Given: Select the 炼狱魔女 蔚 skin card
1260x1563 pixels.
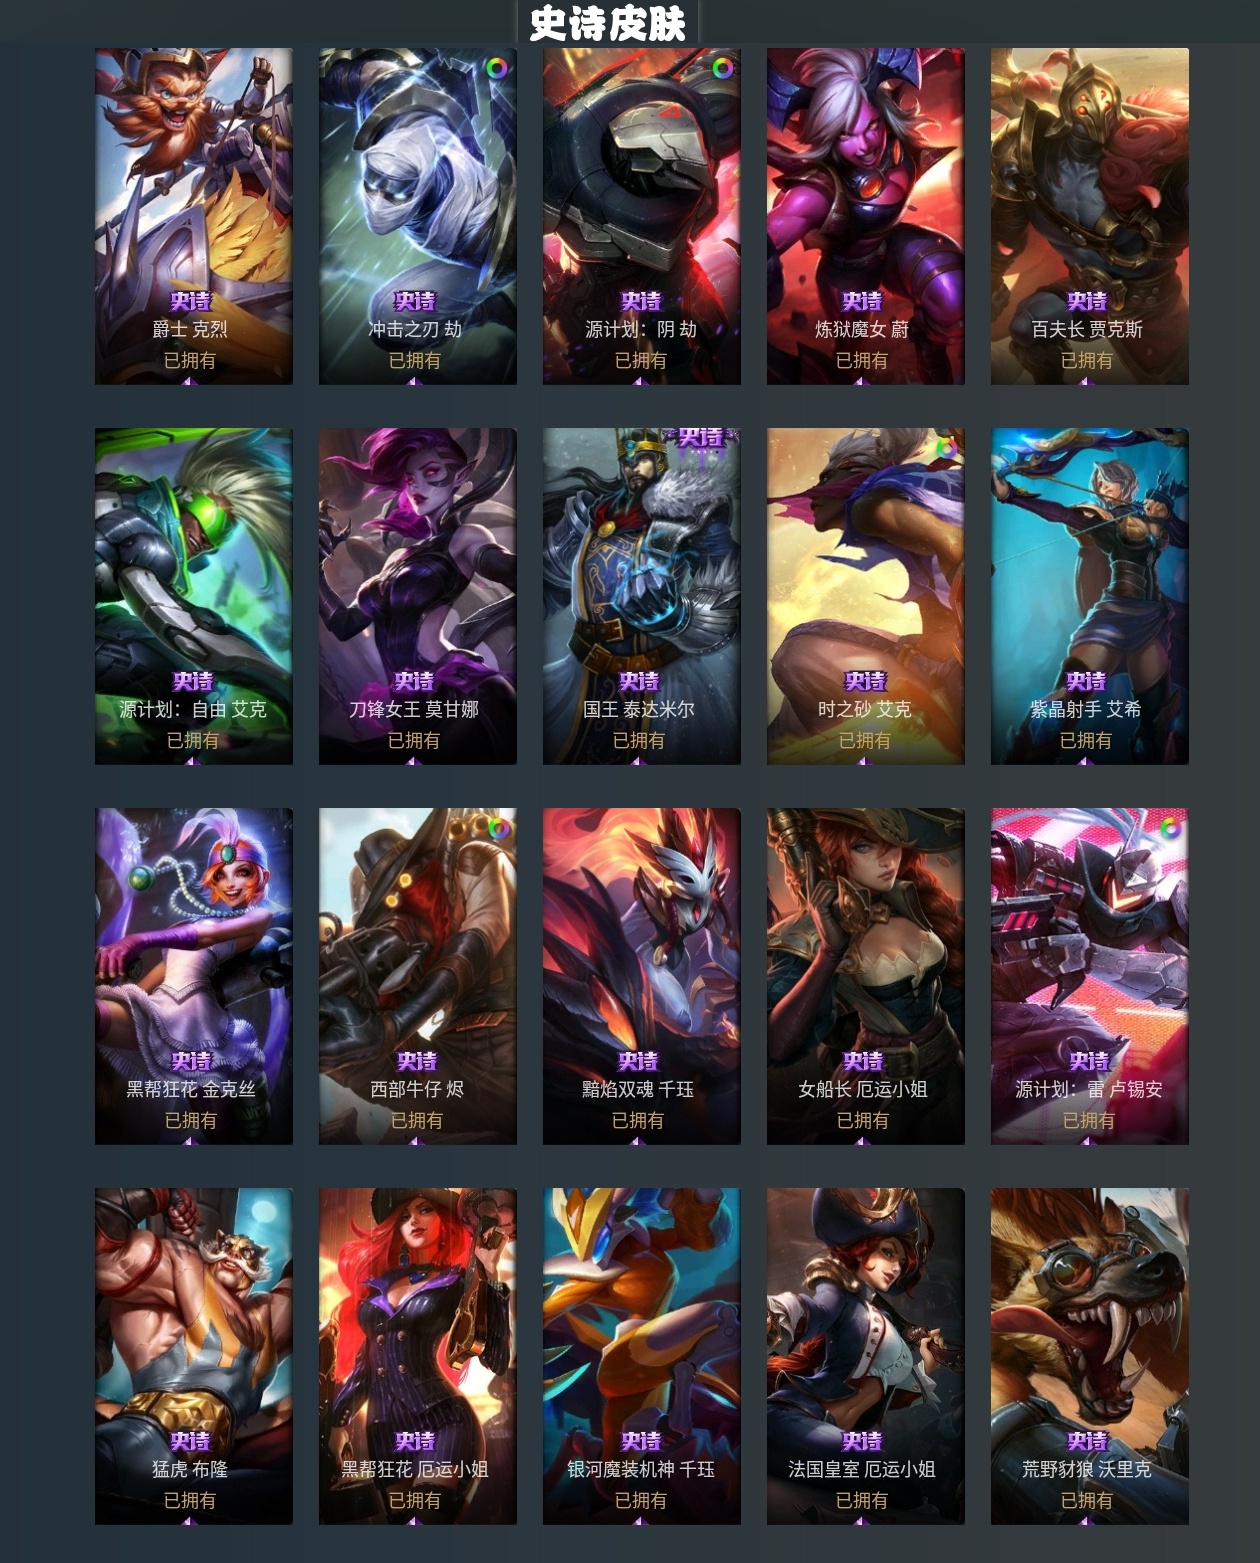Looking at the screenshot, I should coord(865,216).
